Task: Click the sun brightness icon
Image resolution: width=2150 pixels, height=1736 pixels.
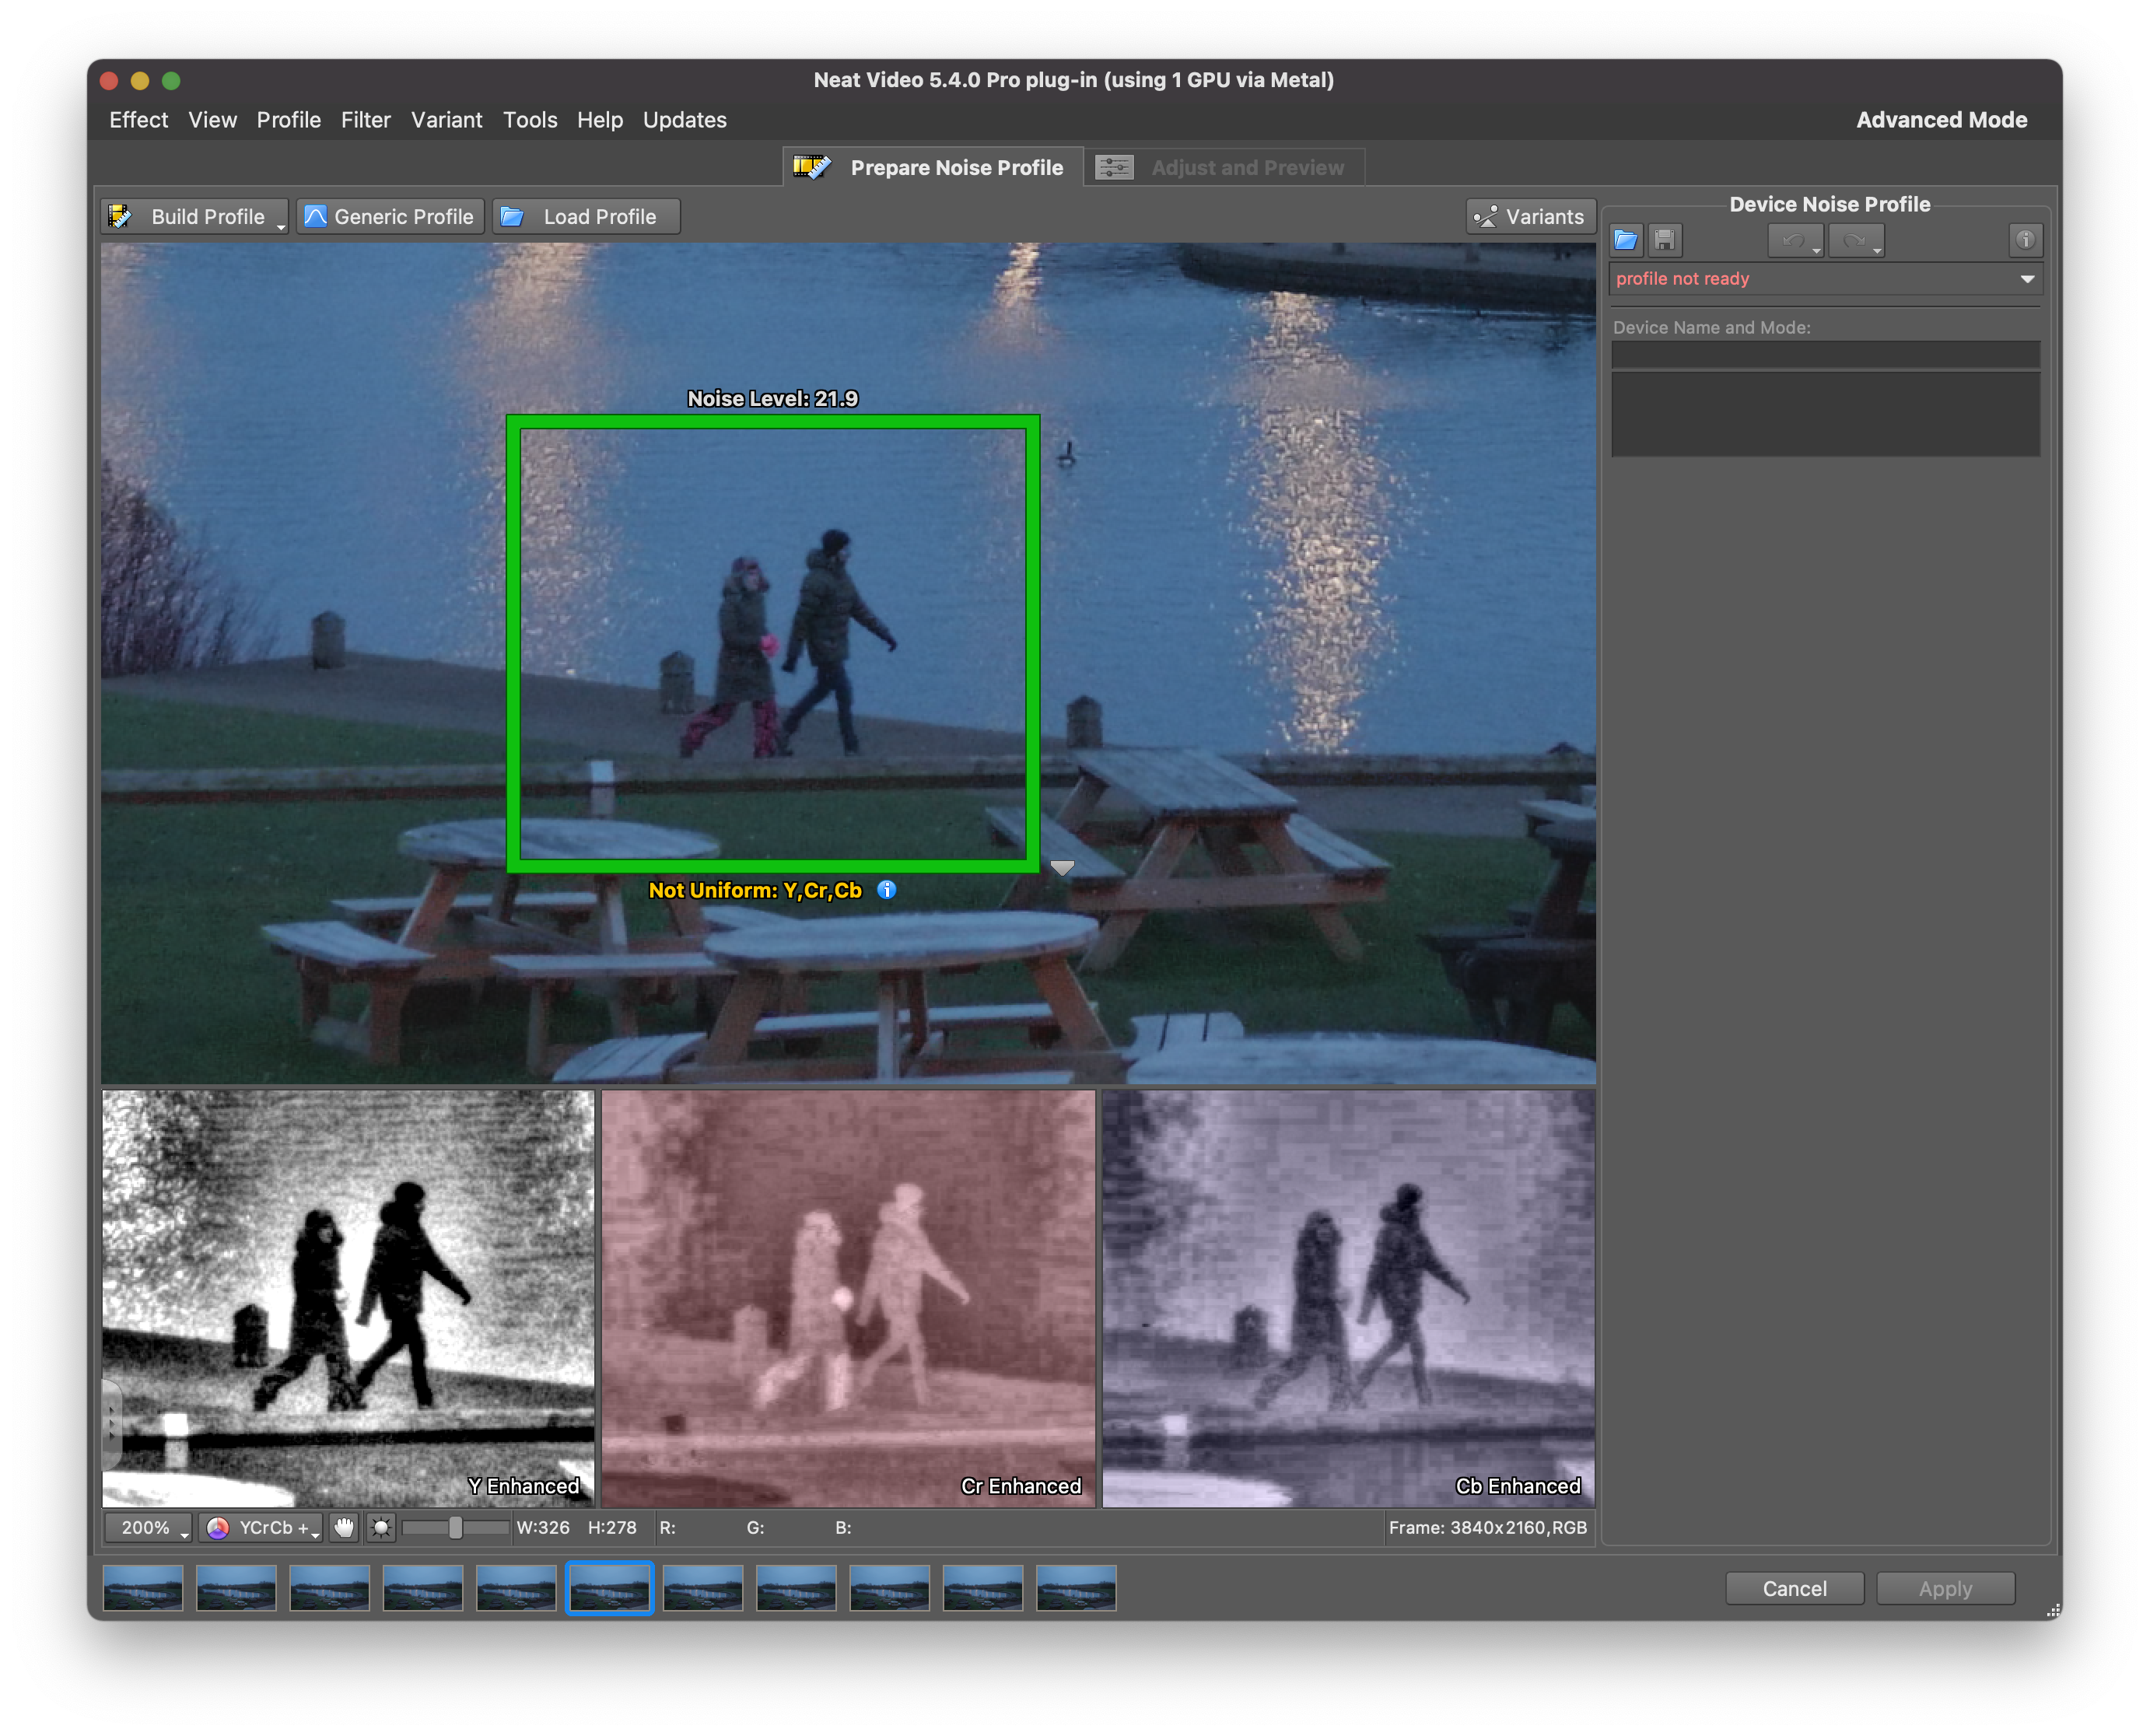Action: (x=381, y=1527)
